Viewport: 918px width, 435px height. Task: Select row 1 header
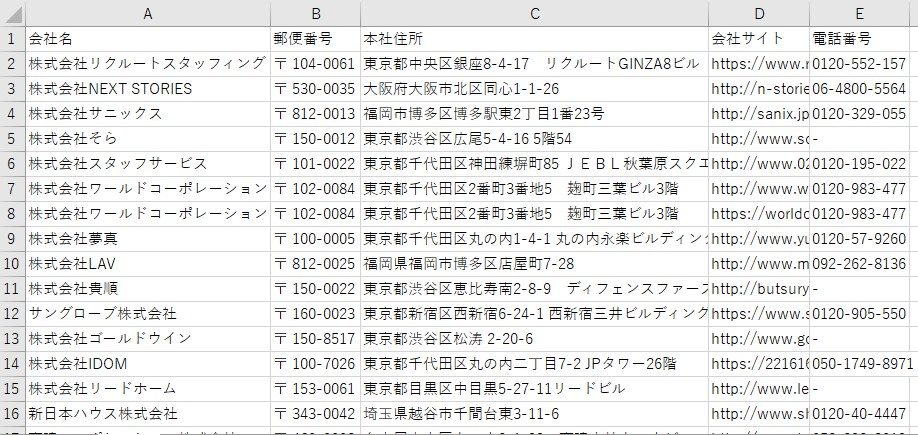click(x=13, y=39)
